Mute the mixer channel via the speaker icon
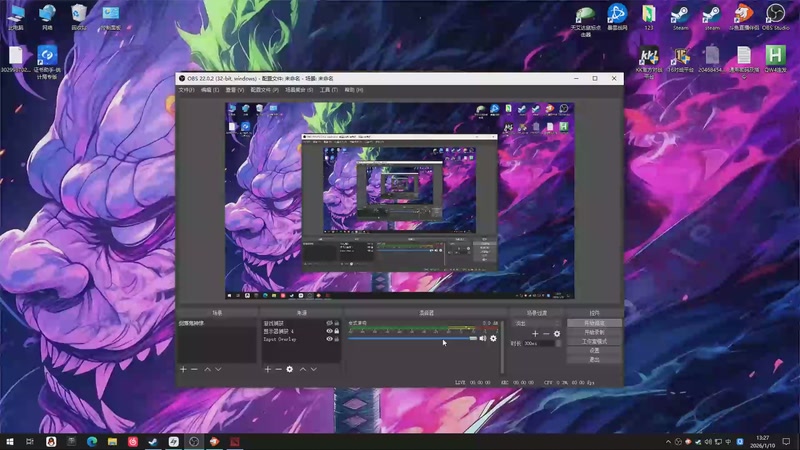The image size is (800, 450). tap(483, 338)
